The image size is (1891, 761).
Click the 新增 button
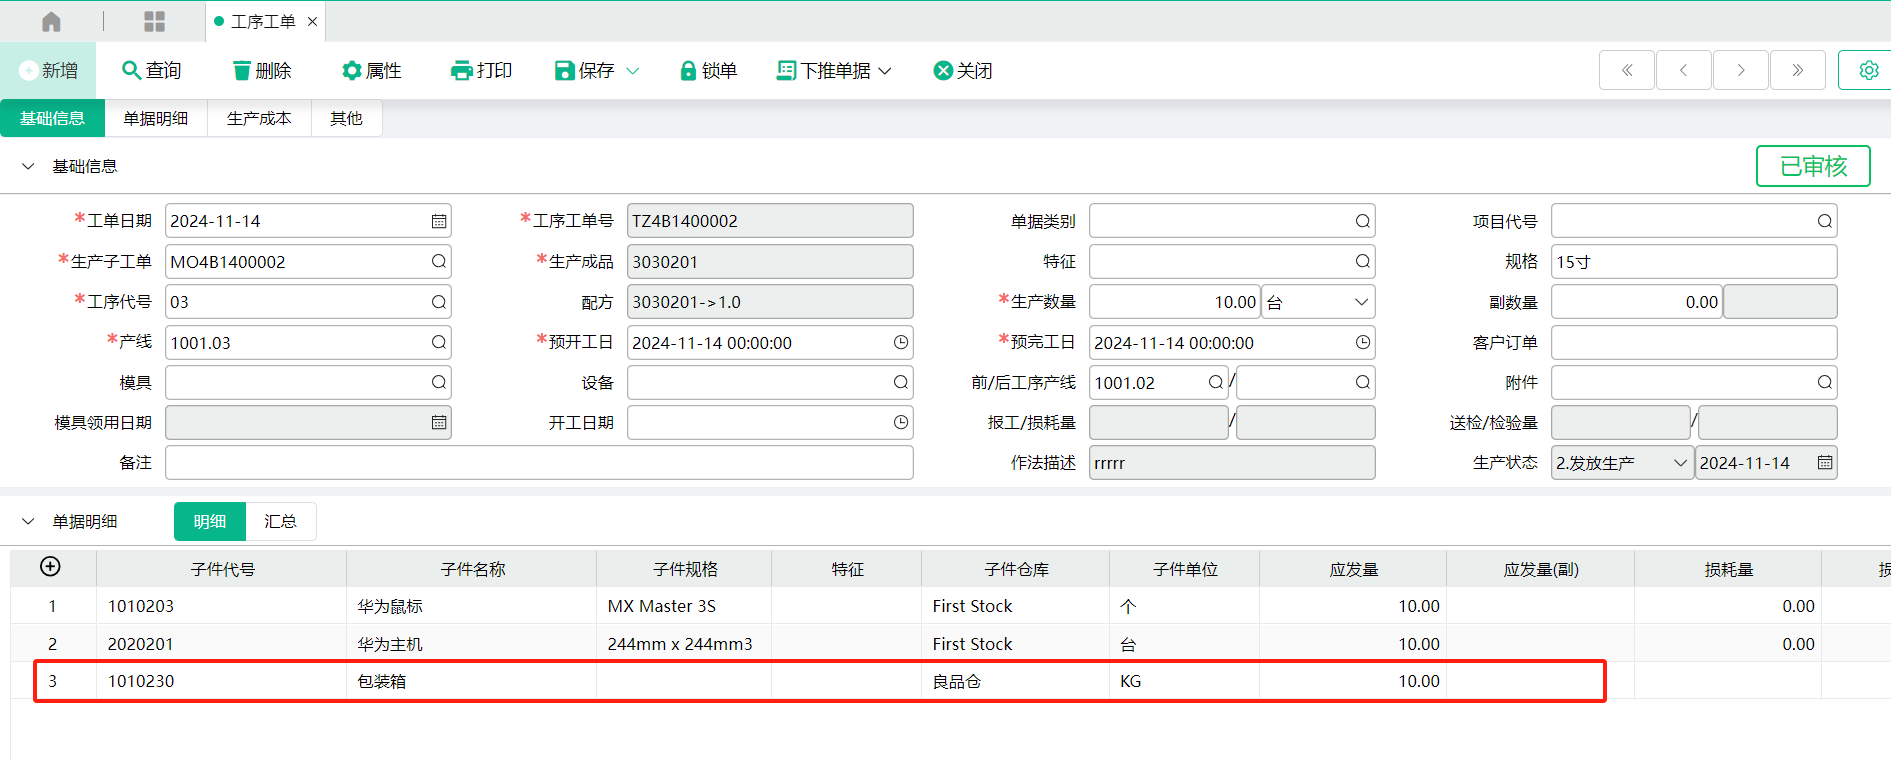pos(48,70)
